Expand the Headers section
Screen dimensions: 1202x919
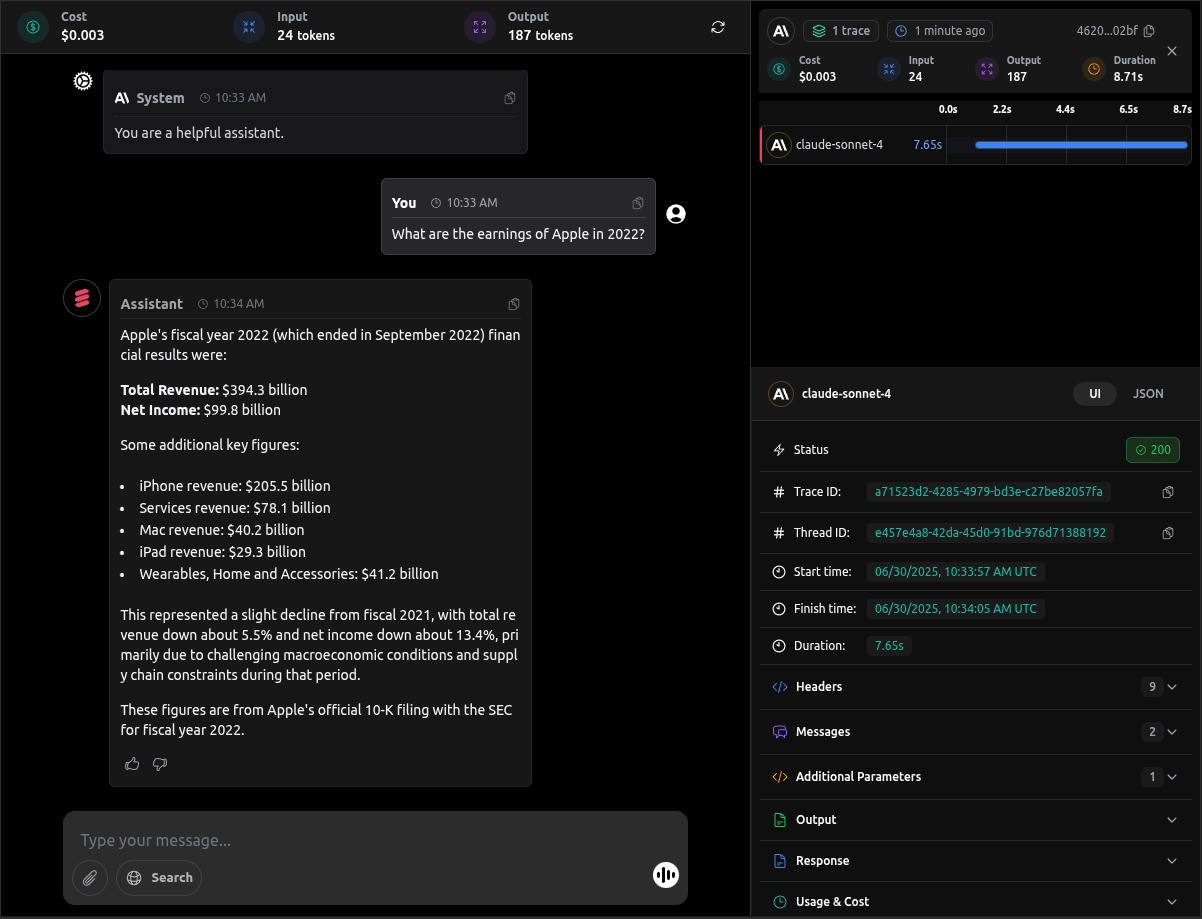[1172, 687]
